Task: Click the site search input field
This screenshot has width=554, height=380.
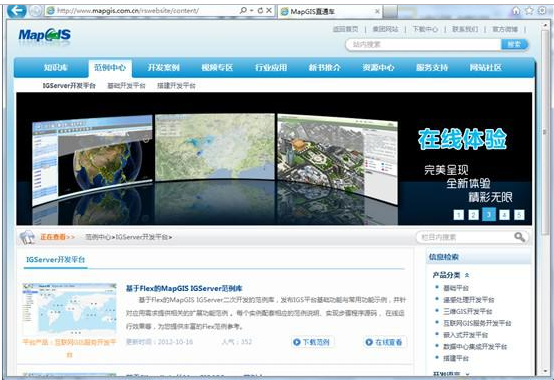Action: (x=423, y=44)
